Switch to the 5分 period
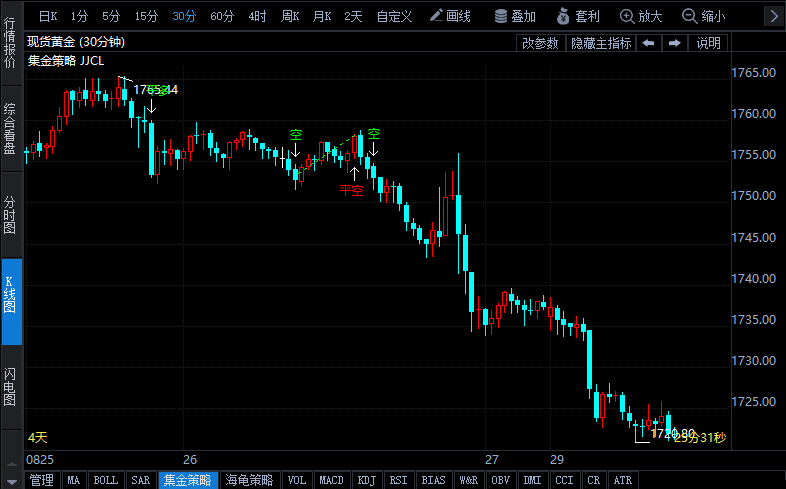The width and height of the screenshot is (786, 489). (111, 17)
